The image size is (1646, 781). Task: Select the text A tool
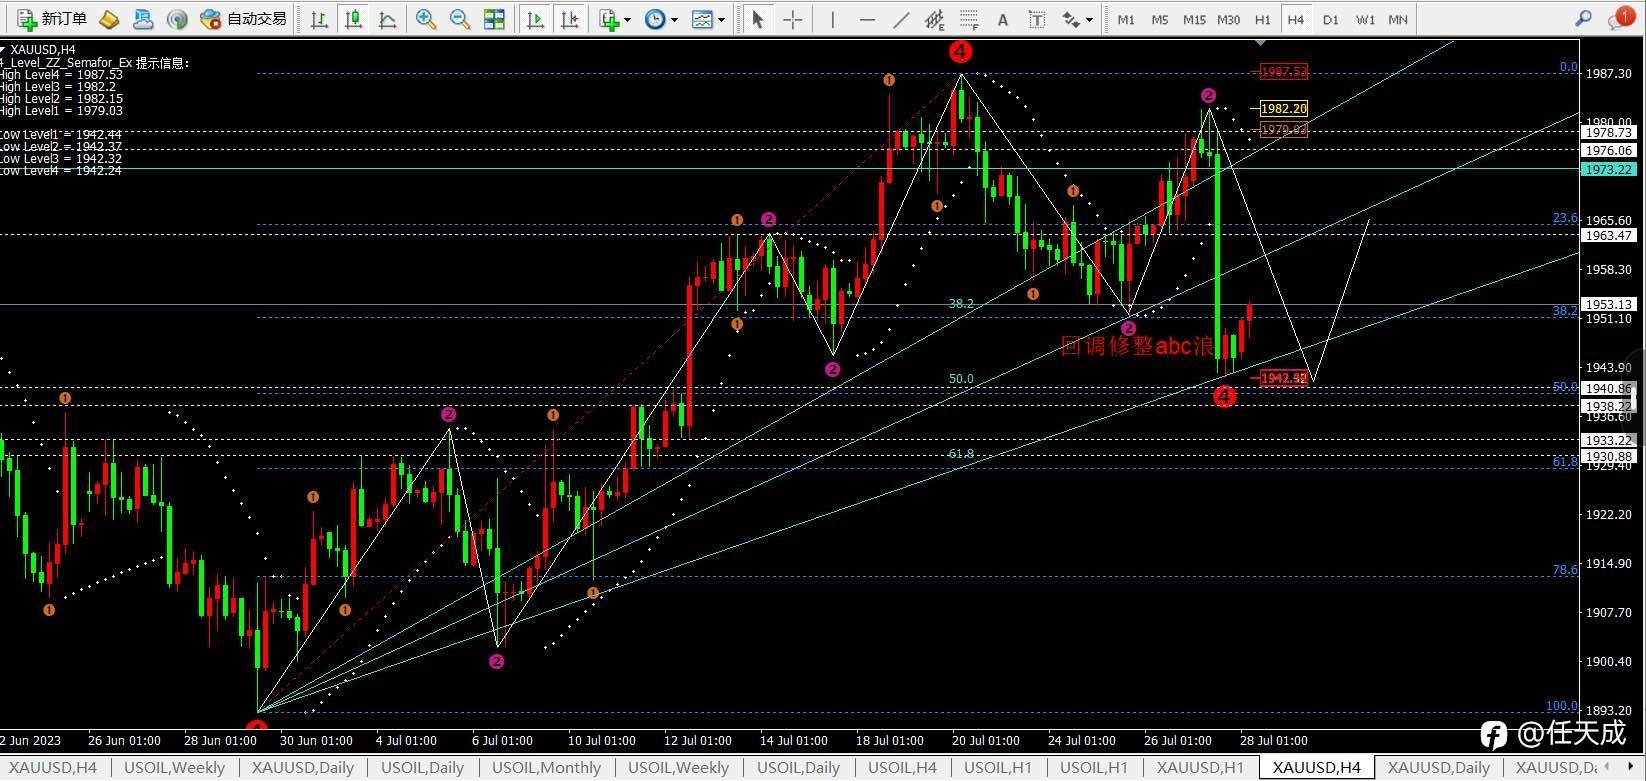[1003, 18]
